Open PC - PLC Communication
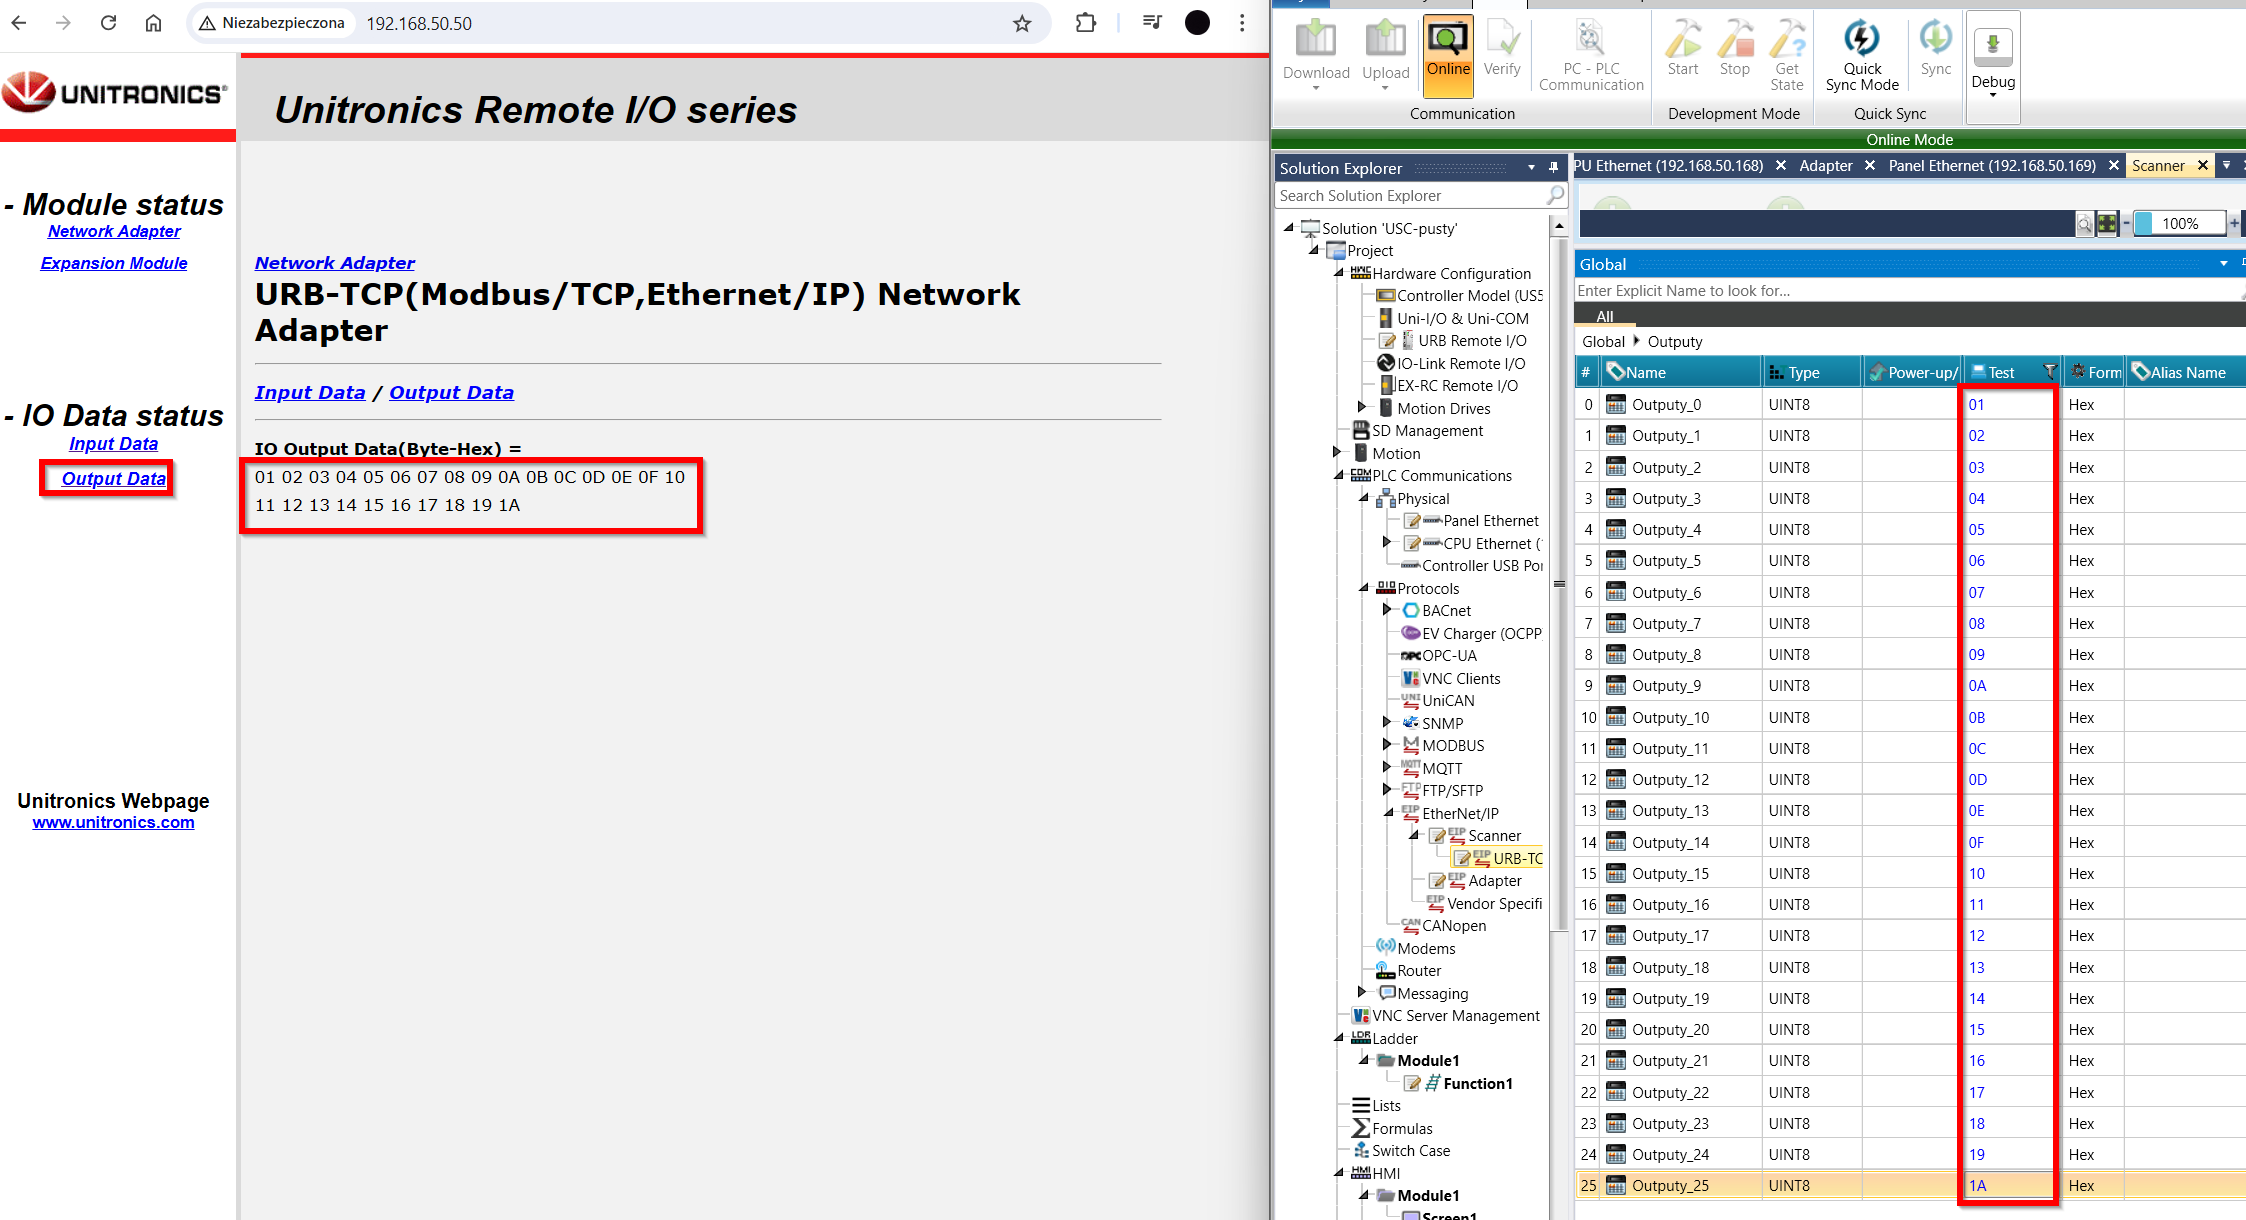Viewport: 2246px width, 1220px height. point(1591,55)
